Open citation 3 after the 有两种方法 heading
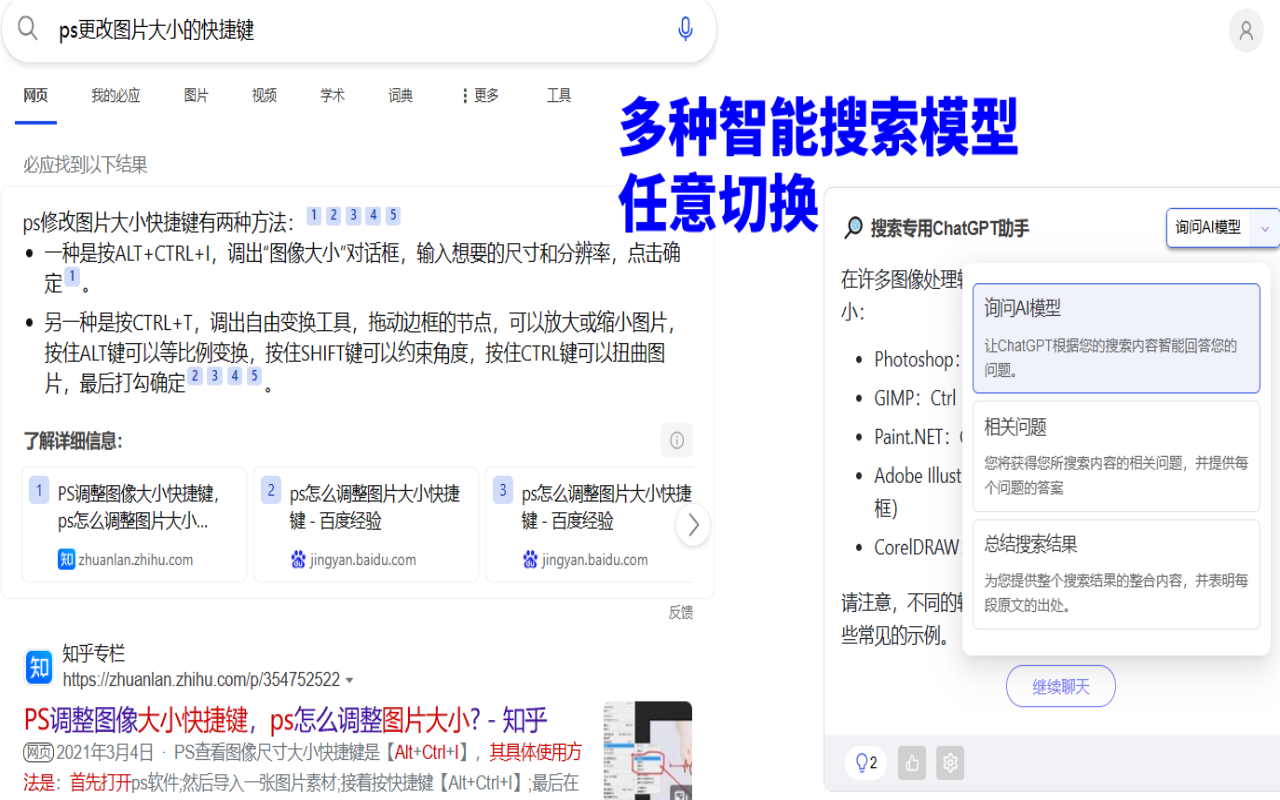 tap(354, 215)
